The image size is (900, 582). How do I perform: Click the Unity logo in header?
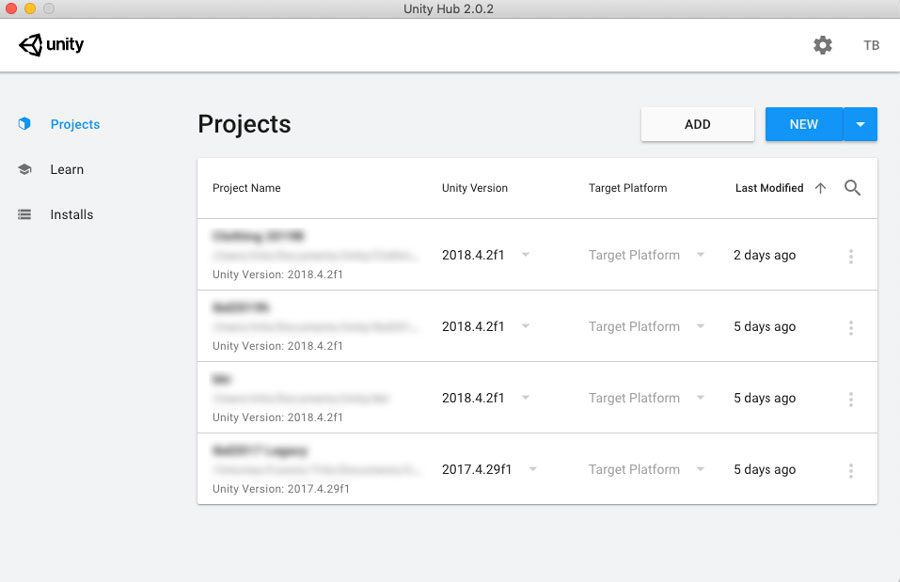51,45
